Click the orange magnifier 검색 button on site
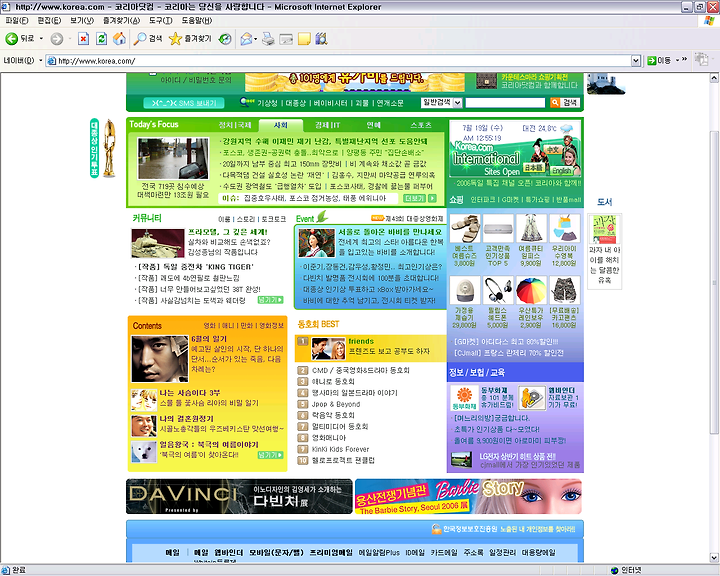Screen dimensions: 720x576 tap(565, 103)
